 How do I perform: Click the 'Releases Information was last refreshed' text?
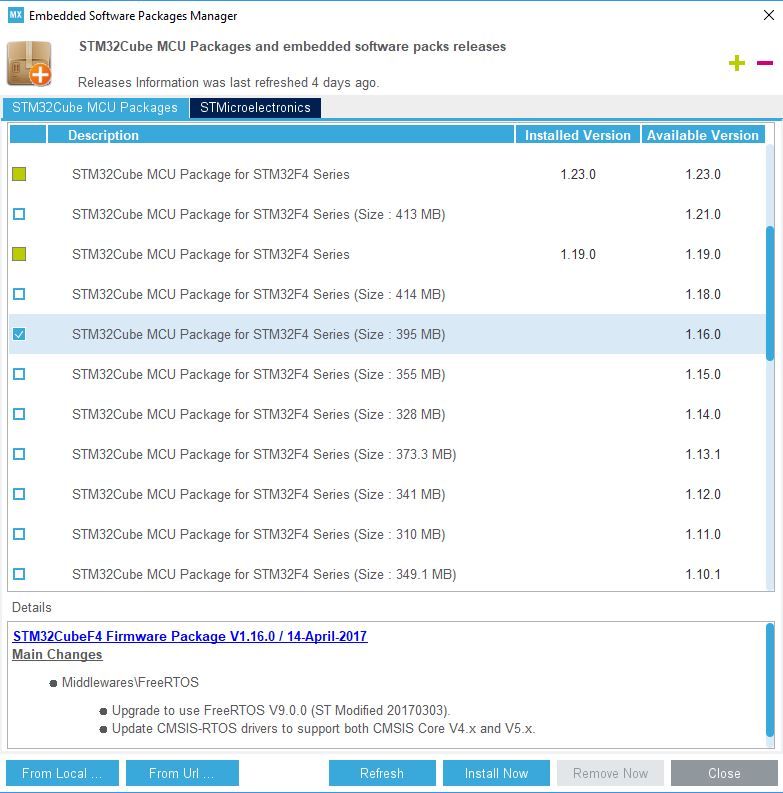tap(228, 82)
